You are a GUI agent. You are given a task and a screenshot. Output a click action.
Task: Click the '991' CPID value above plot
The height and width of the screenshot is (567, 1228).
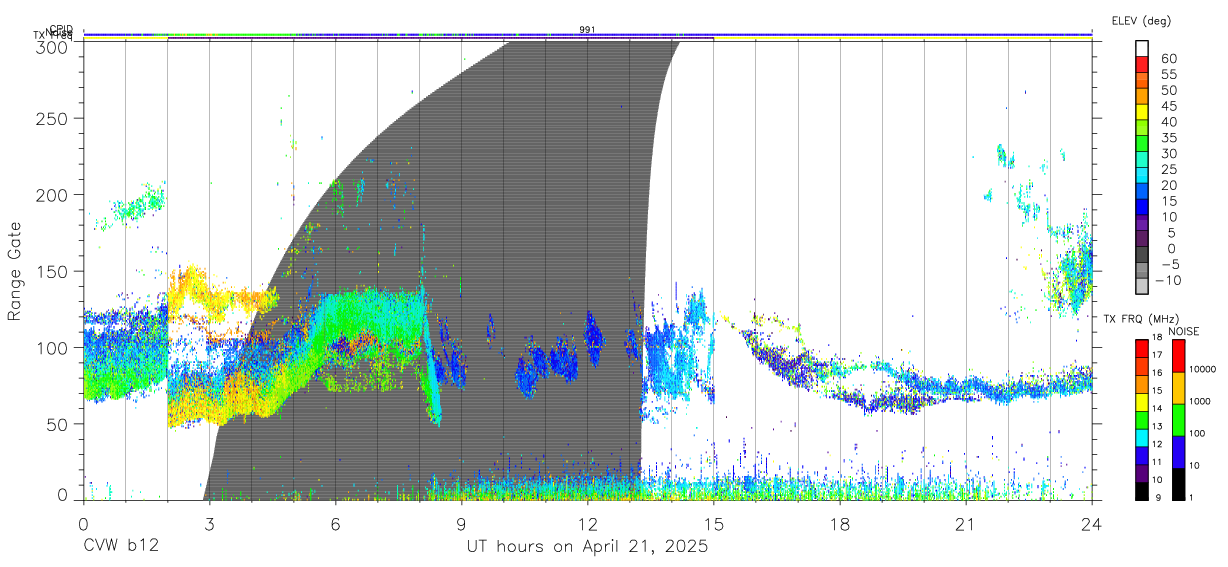[x=587, y=30]
